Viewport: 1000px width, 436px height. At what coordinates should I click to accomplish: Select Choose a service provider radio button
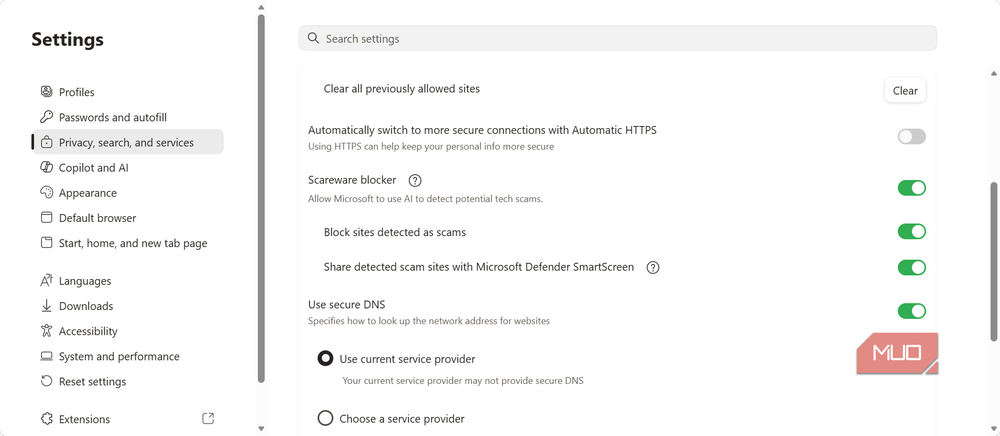coord(325,418)
